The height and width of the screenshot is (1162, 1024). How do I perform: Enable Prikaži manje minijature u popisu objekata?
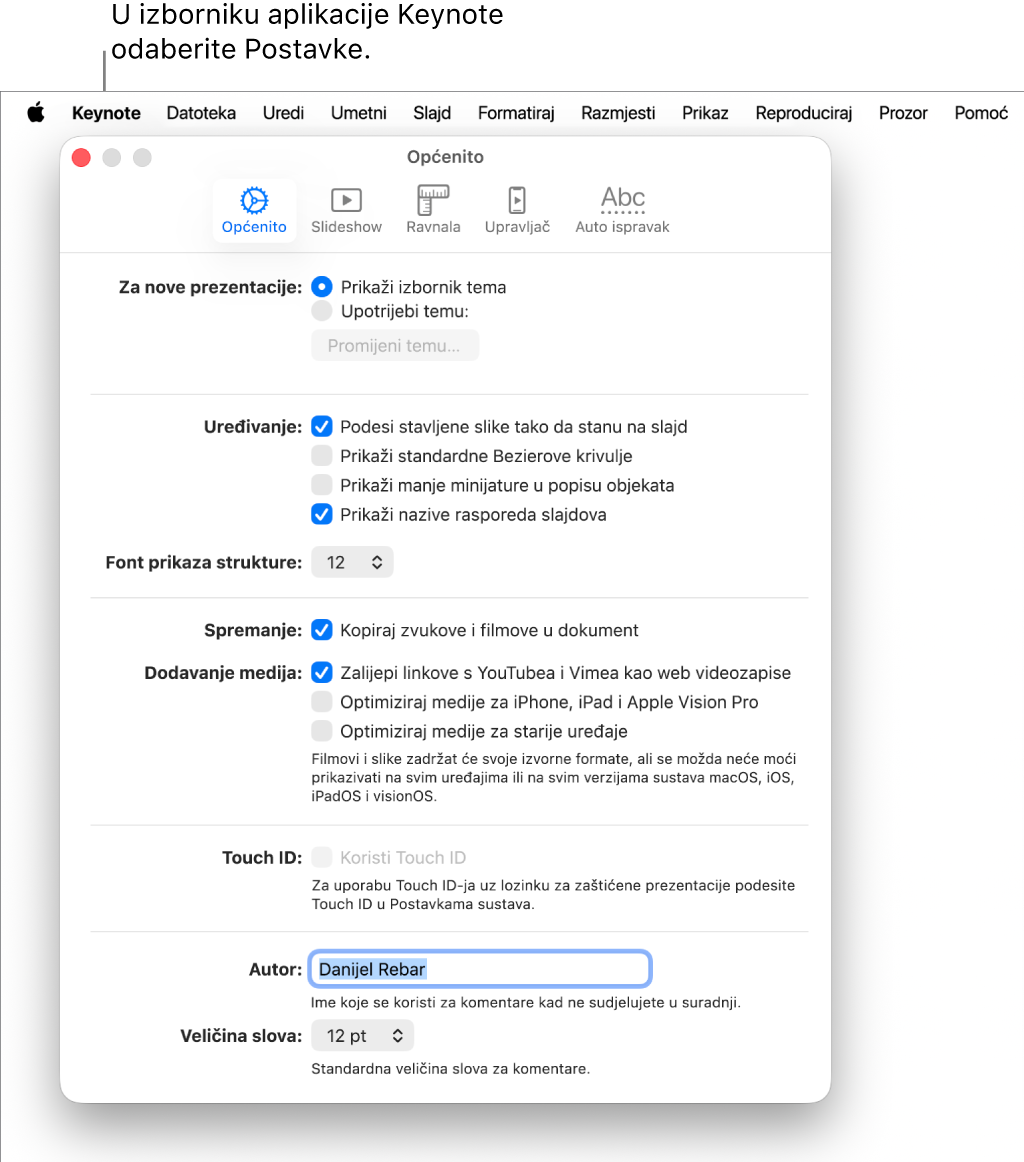click(x=322, y=485)
